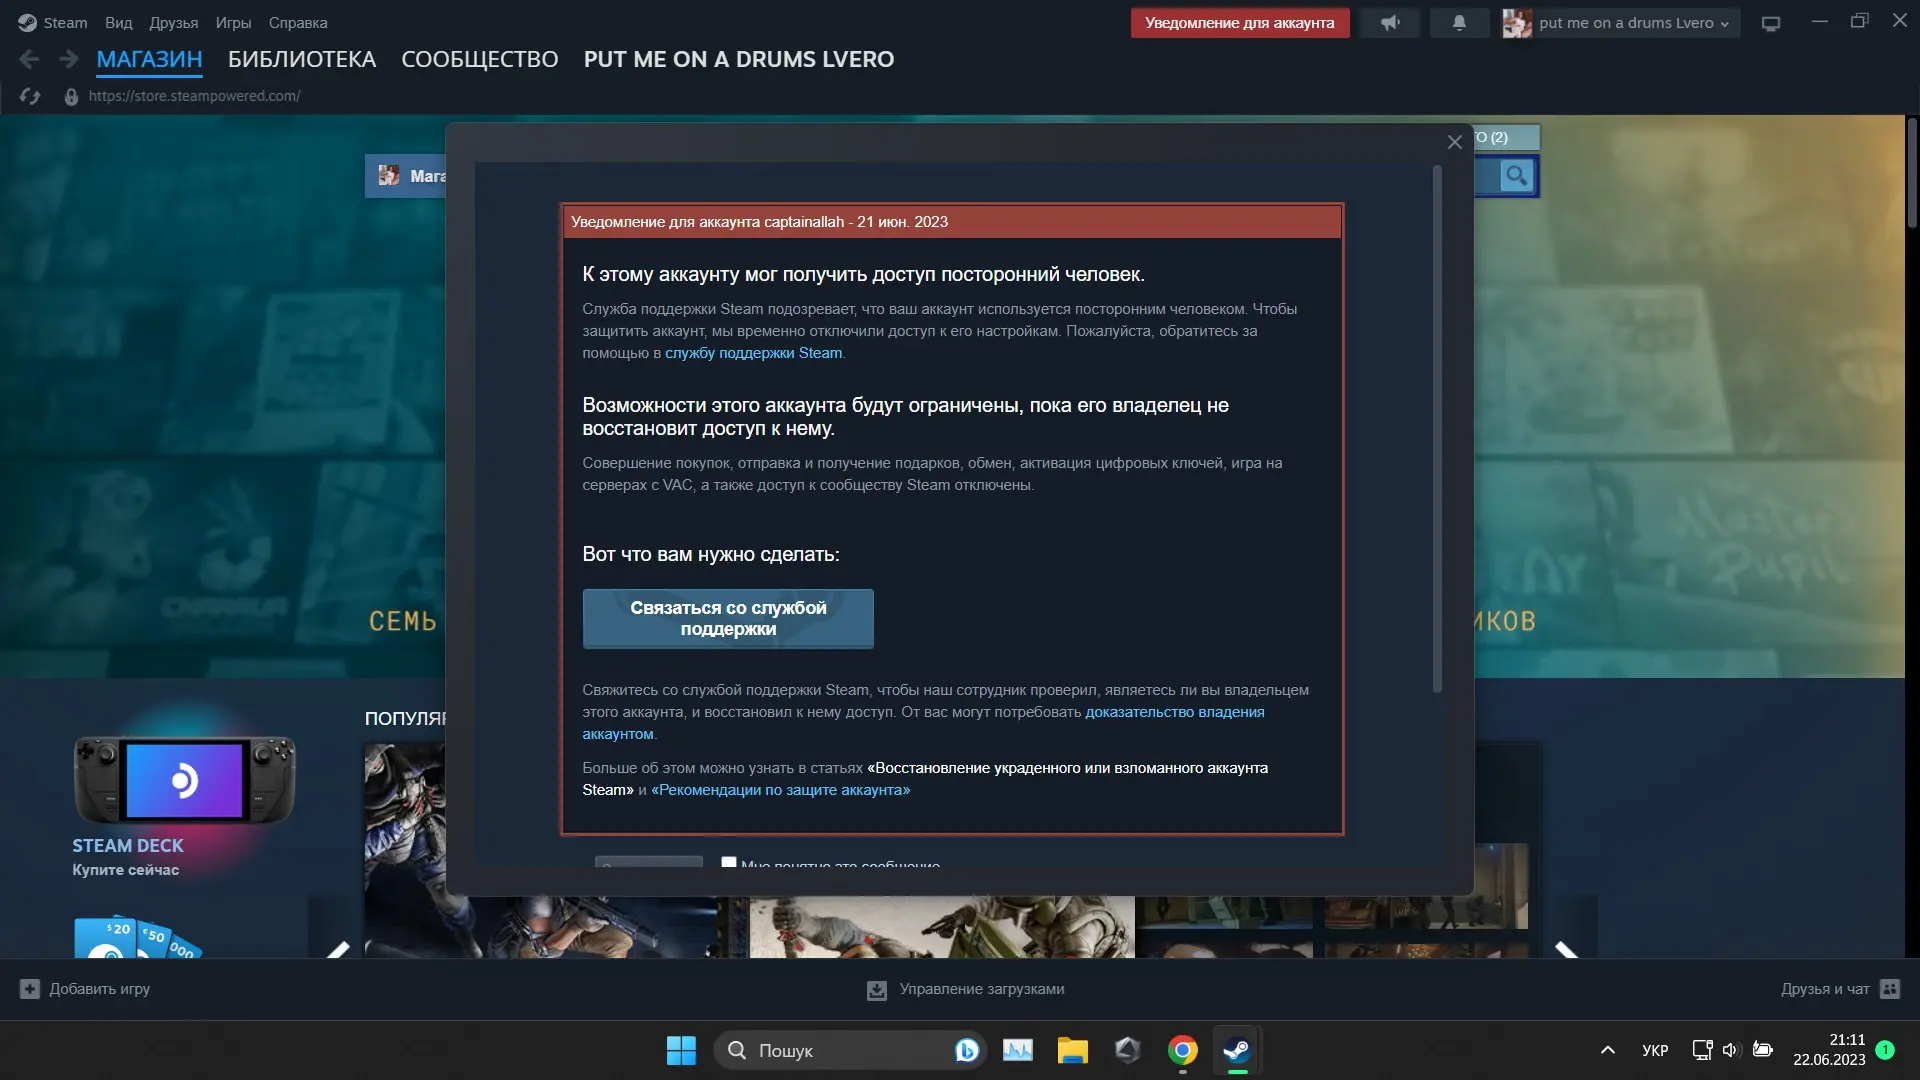Click the taskbar photo viewer app icon
This screenshot has height=1080, width=1920.
click(1017, 1050)
